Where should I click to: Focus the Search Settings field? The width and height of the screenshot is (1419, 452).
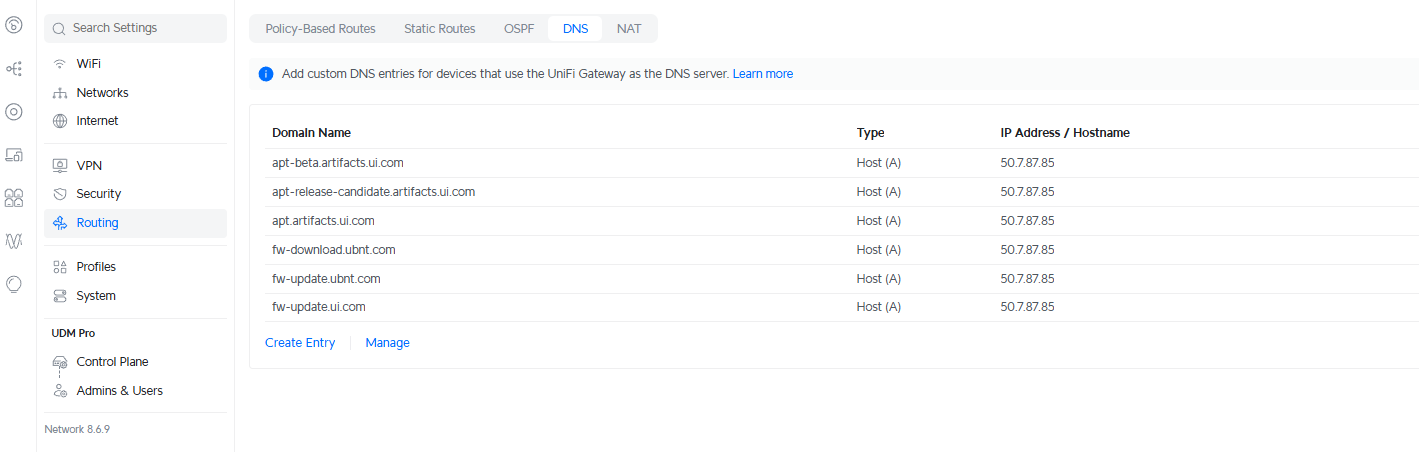[x=135, y=29]
